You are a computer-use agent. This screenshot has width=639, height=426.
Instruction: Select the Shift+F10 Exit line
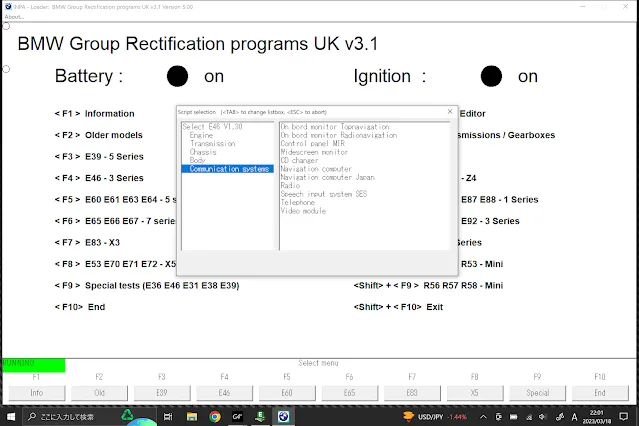(398, 307)
